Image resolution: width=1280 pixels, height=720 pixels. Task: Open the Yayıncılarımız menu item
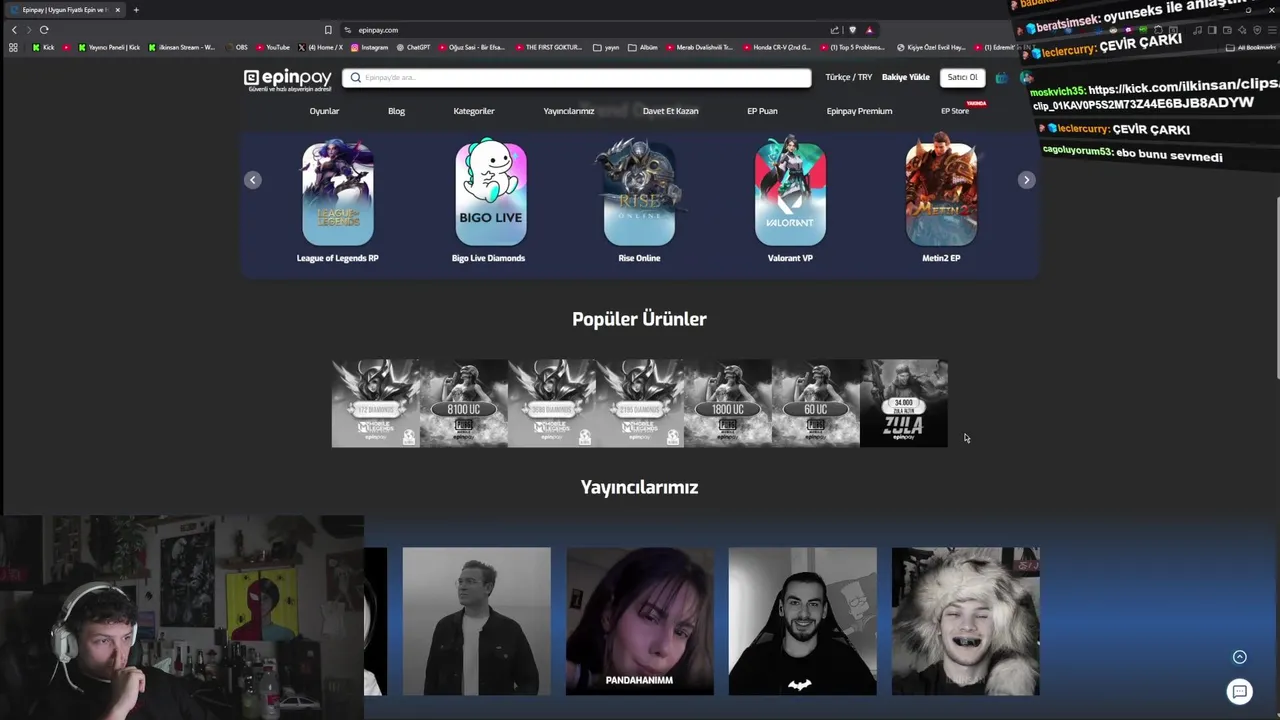point(569,111)
